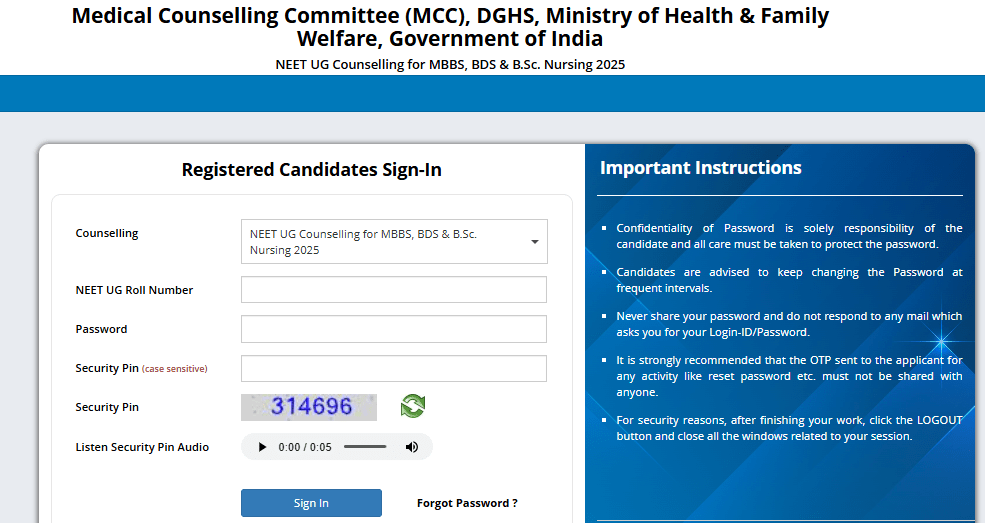Screen dimensions: 985x523
Task: Play the security pin audio
Action: pyautogui.click(x=262, y=447)
